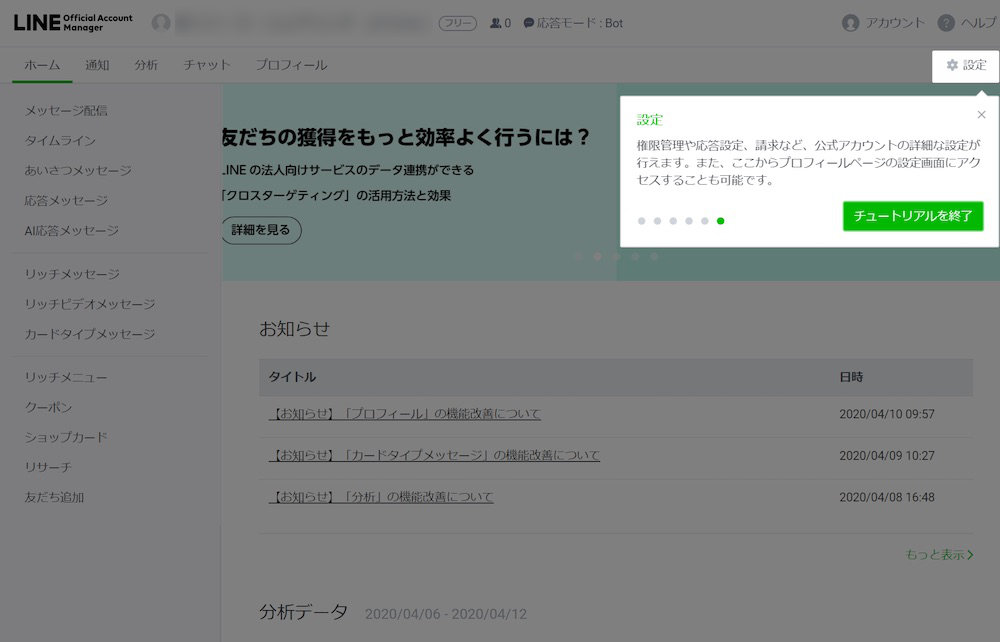Open the 分析の機能改善 notice link

(381, 497)
